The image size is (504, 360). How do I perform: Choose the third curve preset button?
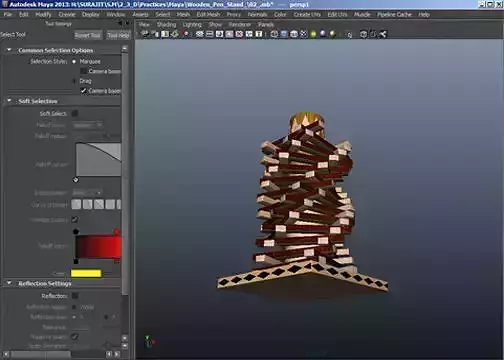click(x=99, y=204)
